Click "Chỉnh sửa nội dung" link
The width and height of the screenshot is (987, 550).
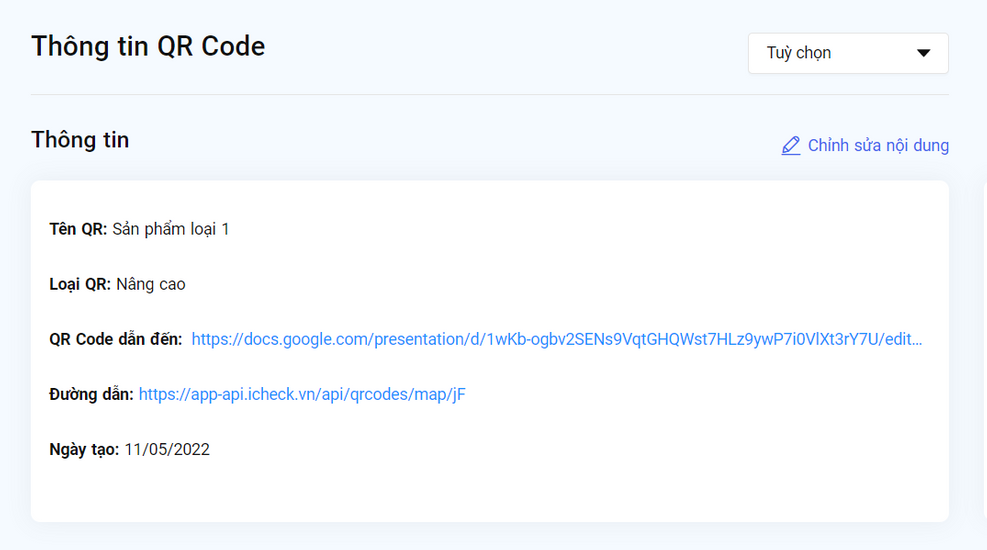click(x=878, y=146)
